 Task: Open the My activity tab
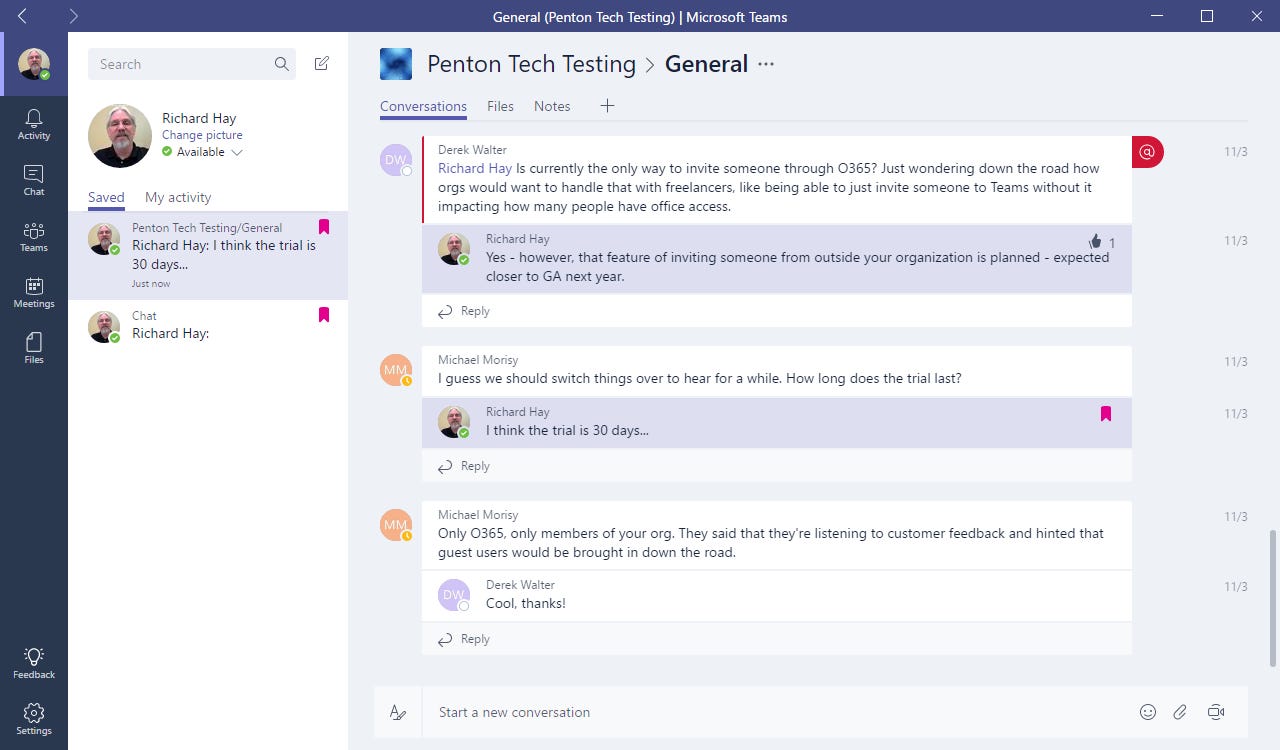point(178,197)
